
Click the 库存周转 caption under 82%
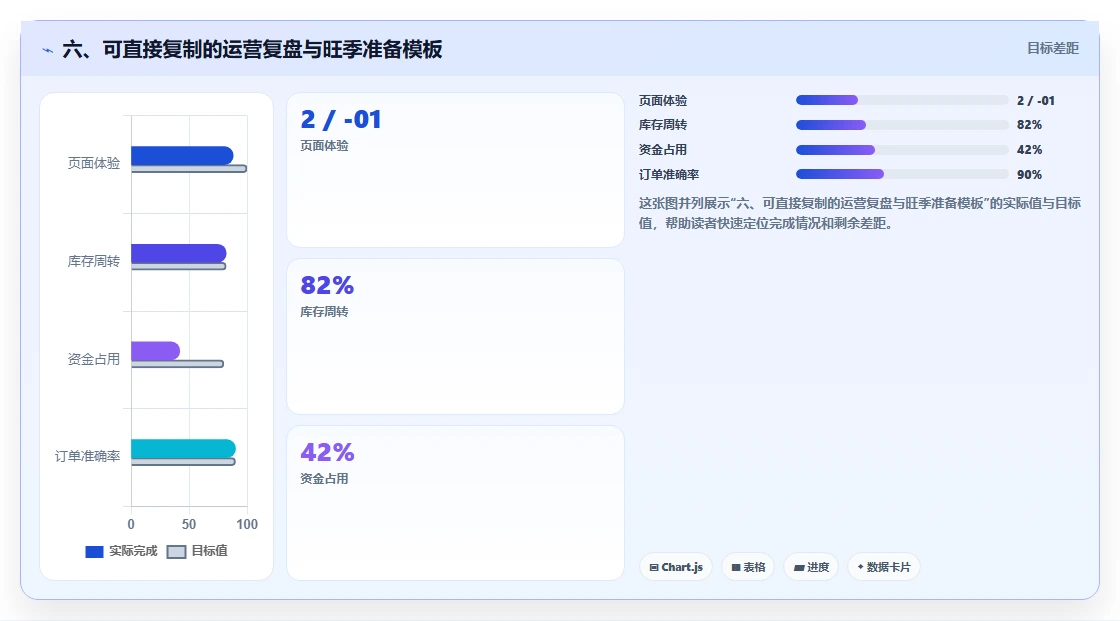click(x=324, y=312)
